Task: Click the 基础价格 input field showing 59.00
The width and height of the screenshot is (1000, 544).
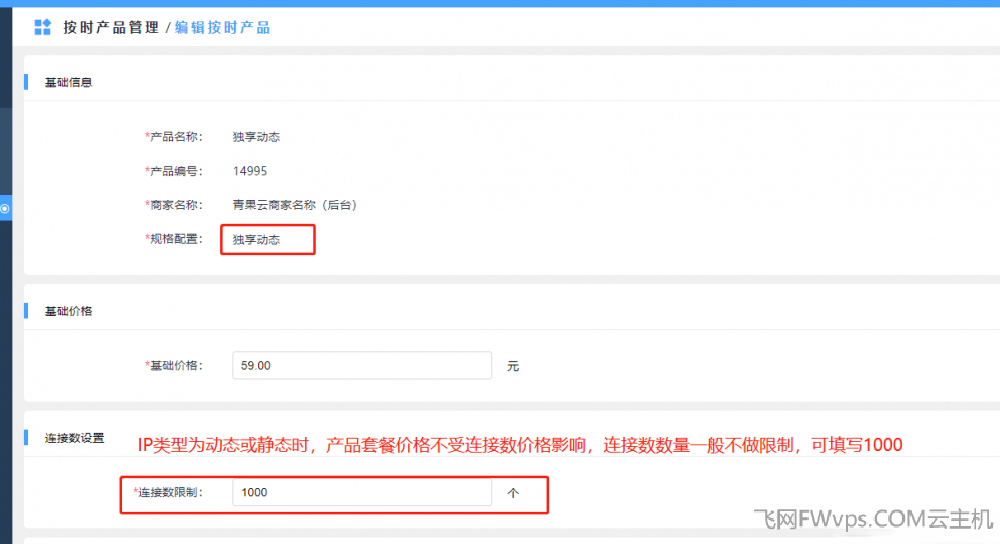Action: pyautogui.click(x=362, y=365)
